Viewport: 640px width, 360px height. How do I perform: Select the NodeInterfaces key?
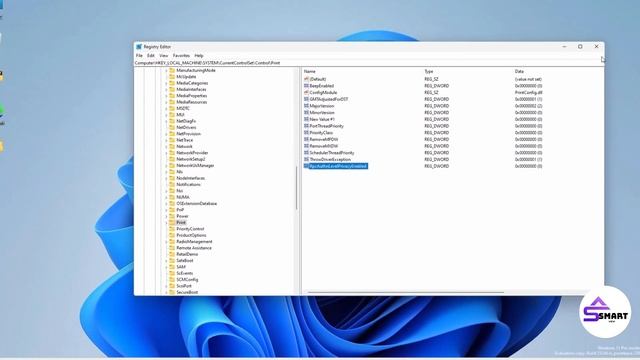click(x=191, y=178)
